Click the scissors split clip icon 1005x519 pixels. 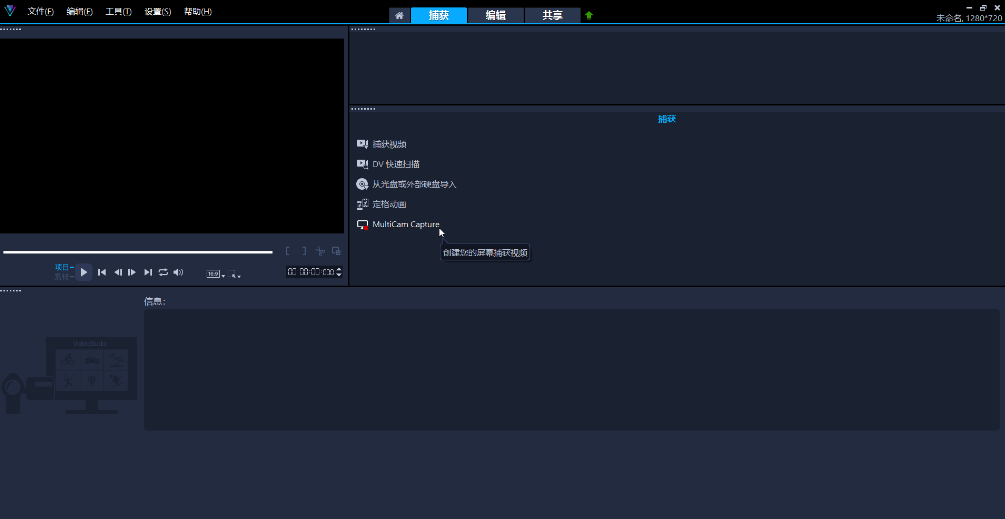click(320, 251)
